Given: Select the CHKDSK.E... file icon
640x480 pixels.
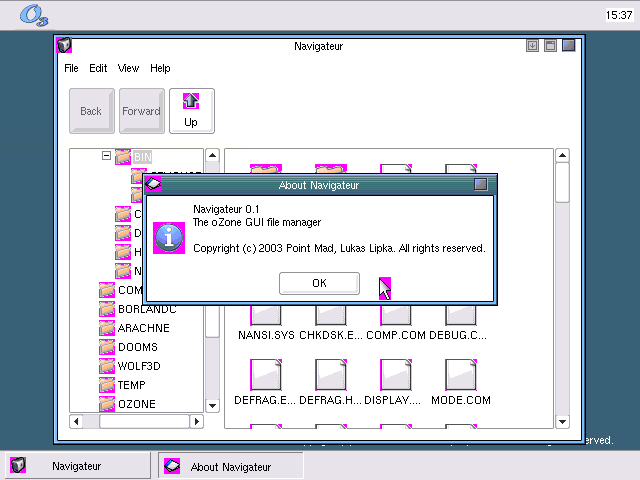Looking at the screenshot, I should coord(331,315).
